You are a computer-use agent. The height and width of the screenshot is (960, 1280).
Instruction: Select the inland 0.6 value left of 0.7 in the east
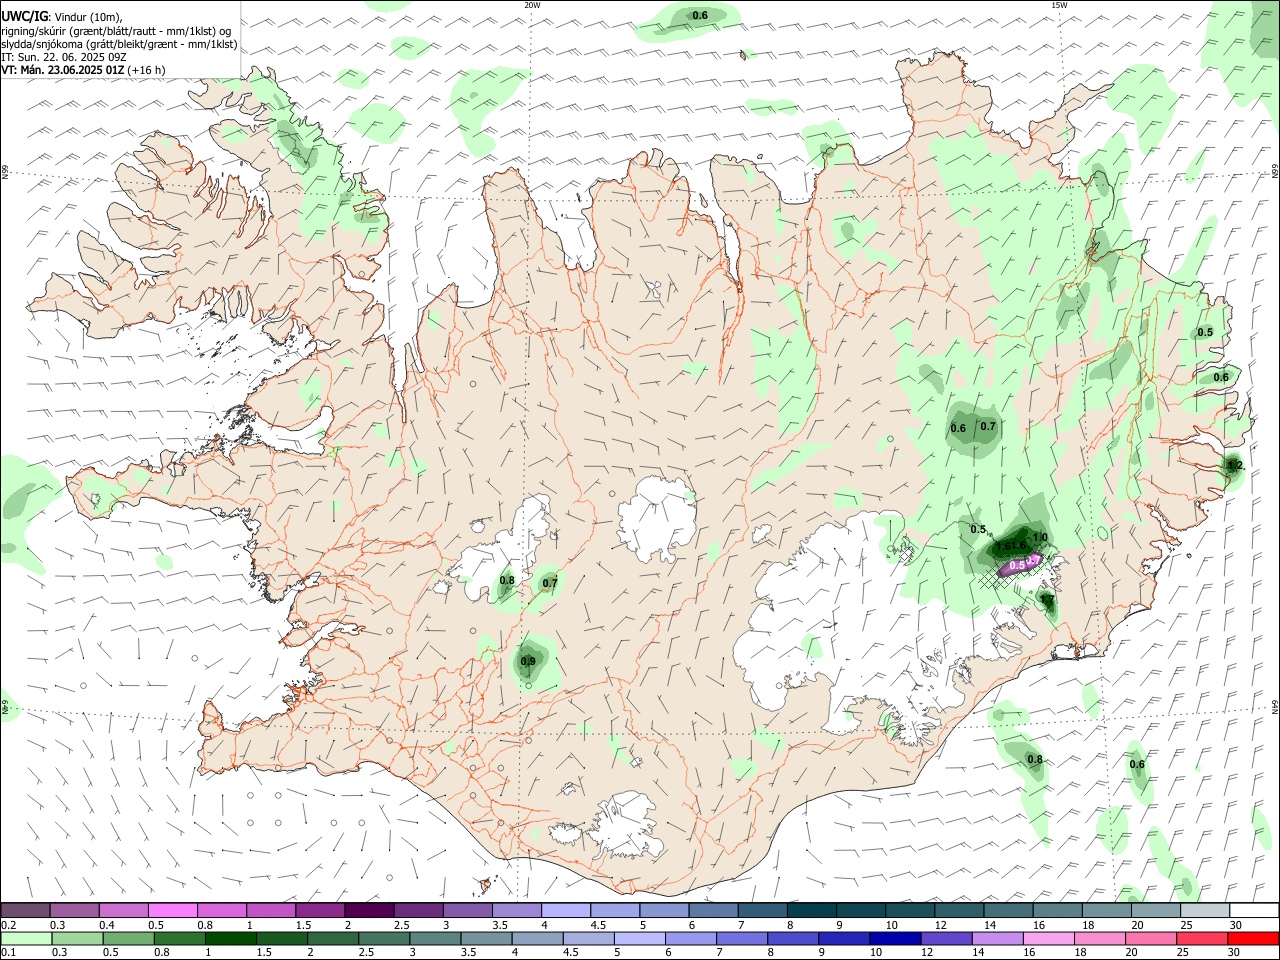point(958,428)
